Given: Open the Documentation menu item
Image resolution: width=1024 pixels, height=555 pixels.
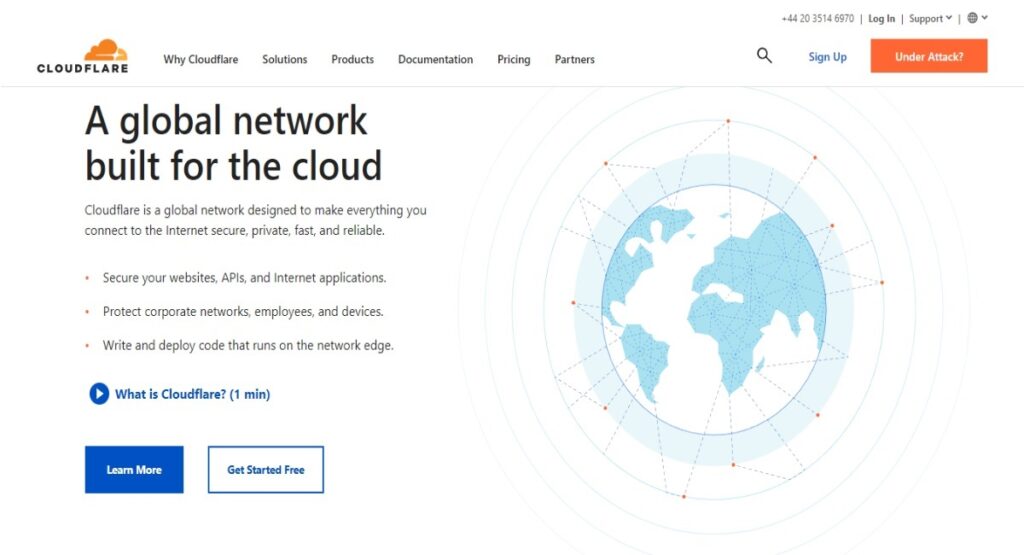Looking at the screenshot, I should click(436, 59).
